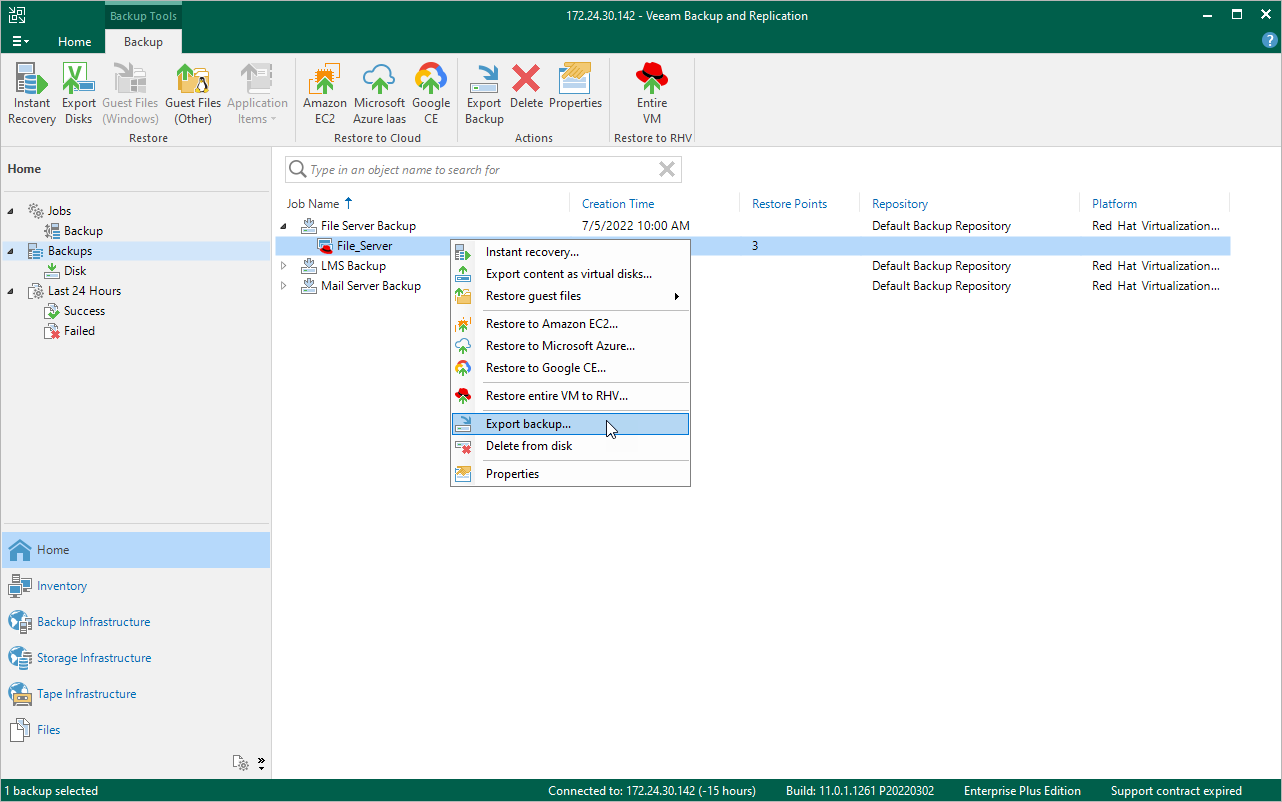Sort by the Job Name column header
This screenshot has width=1282, height=802.
[313, 204]
